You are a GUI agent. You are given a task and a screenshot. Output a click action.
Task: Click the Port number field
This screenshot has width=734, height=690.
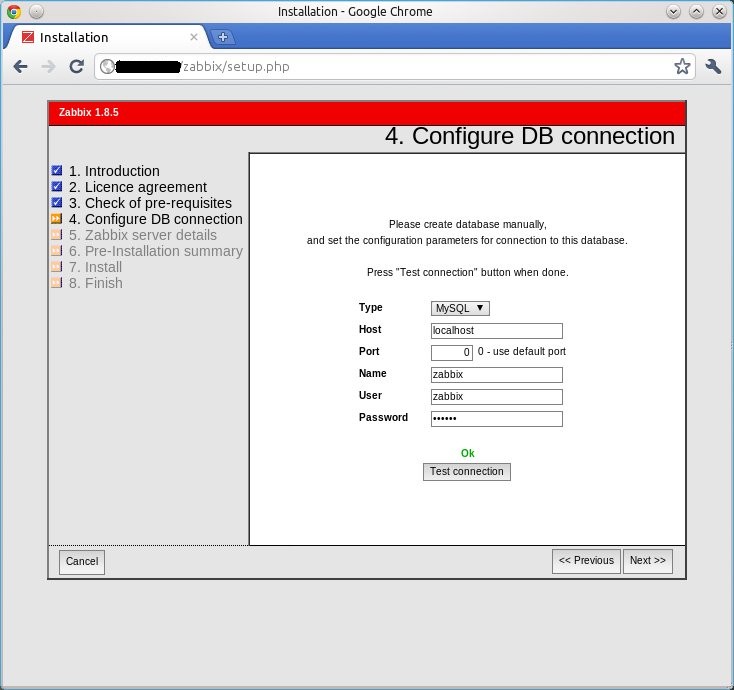pyautogui.click(x=452, y=352)
